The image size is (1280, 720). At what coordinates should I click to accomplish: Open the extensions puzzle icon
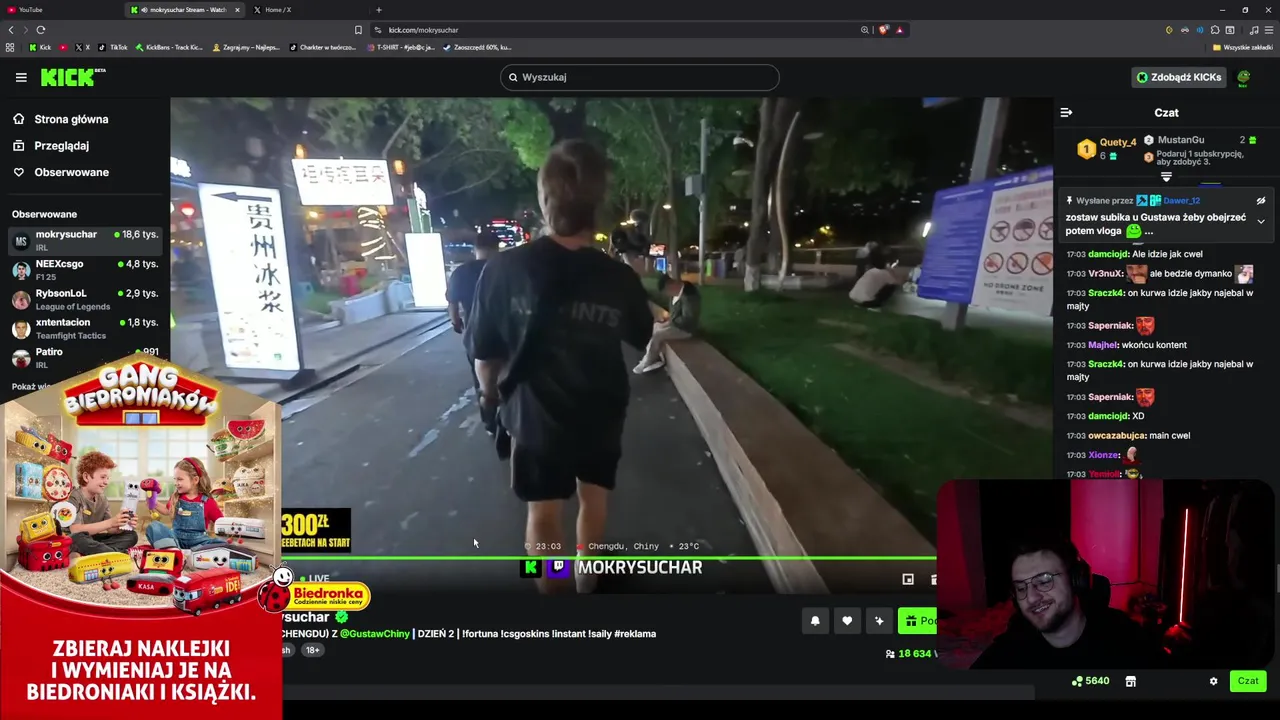click(1215, 30)
